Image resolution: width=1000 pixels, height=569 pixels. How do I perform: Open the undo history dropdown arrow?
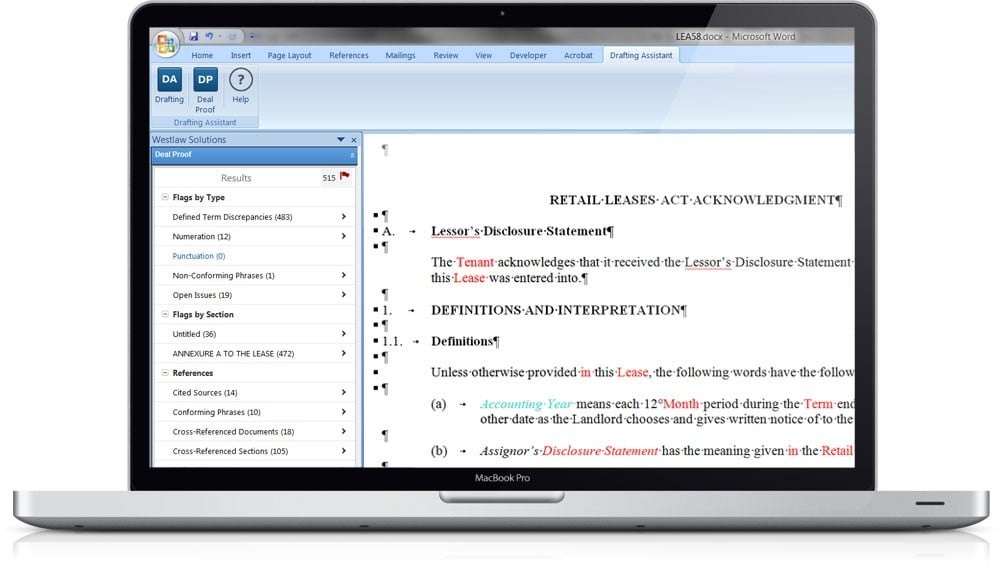(x=219, y=36)
